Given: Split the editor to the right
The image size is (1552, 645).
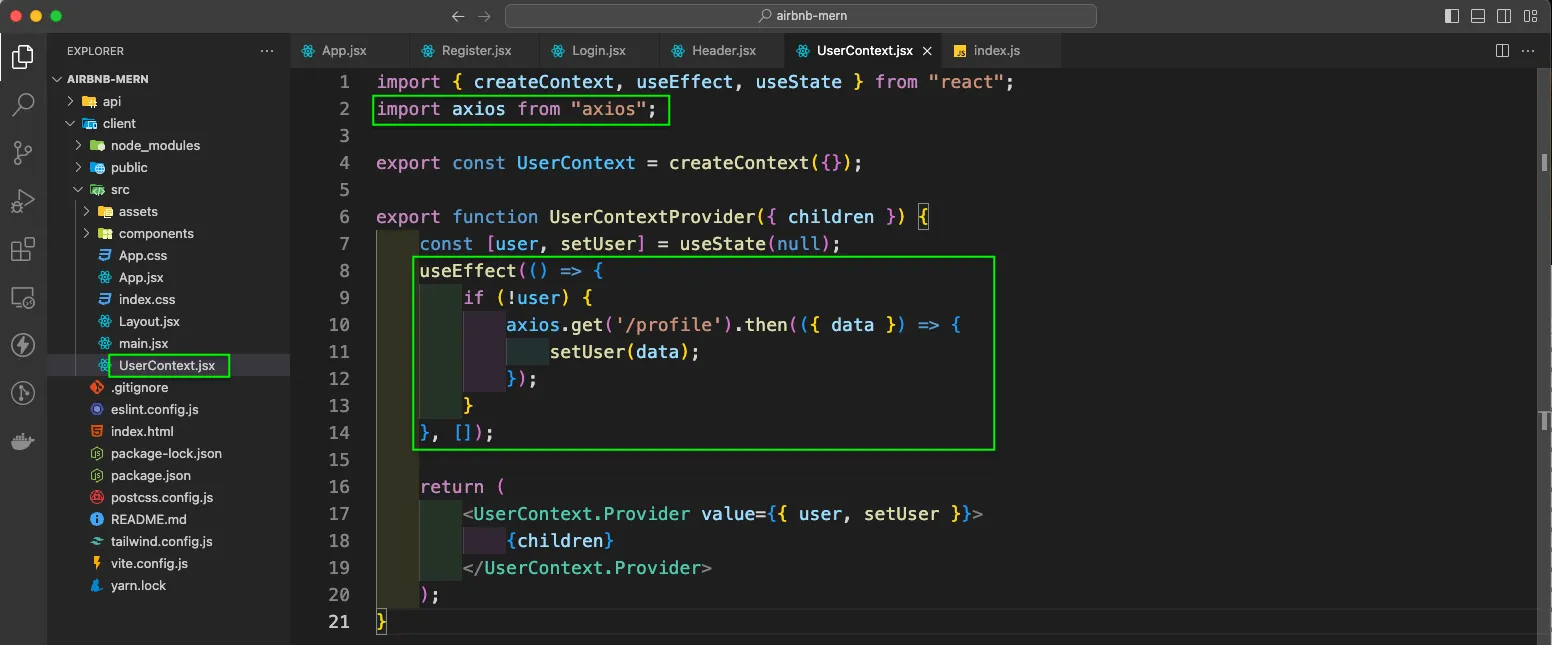Looking at the screenshot, I should point(1502,50).
